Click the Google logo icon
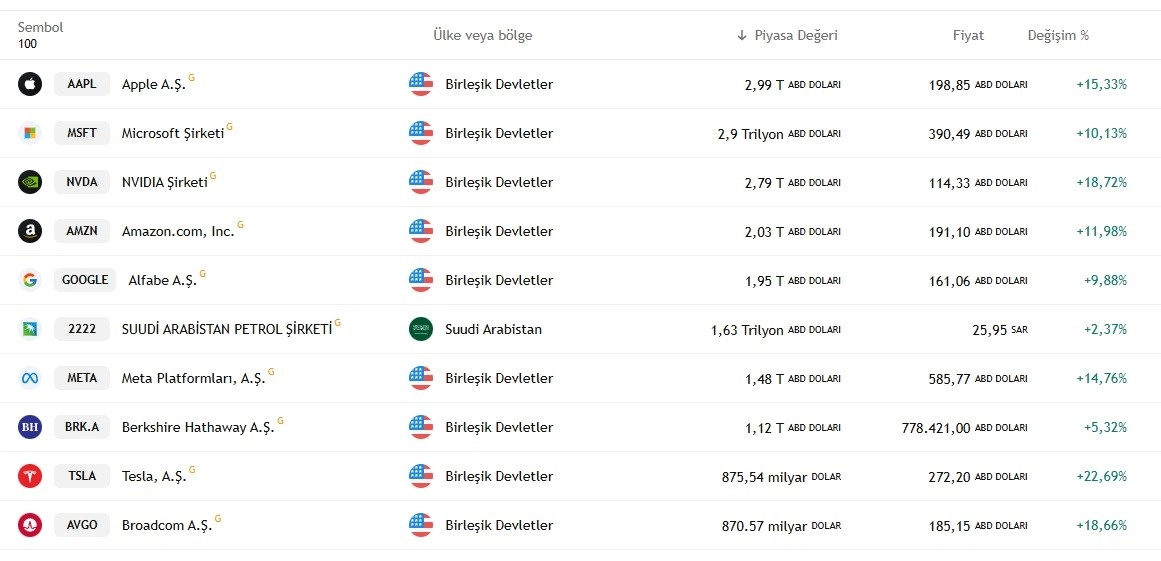 tap(30, 280)
